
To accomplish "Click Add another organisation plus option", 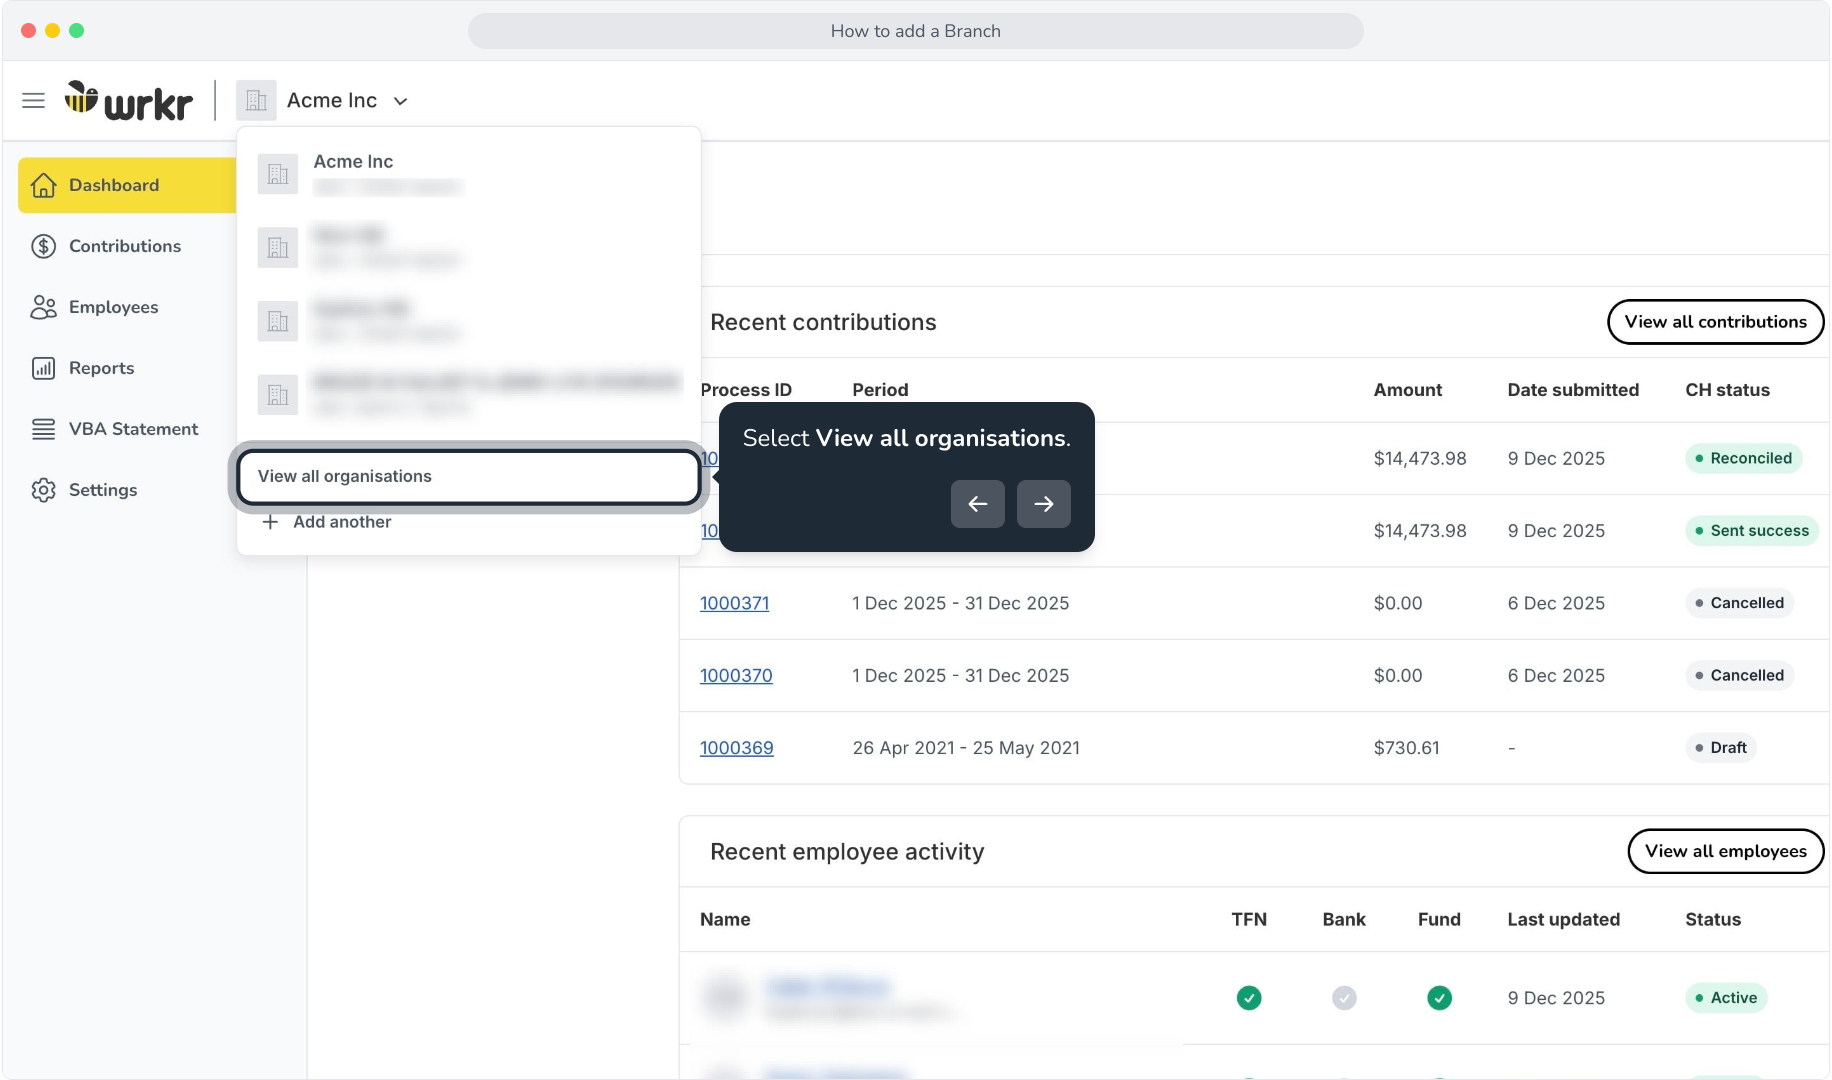I will point(326,522).
